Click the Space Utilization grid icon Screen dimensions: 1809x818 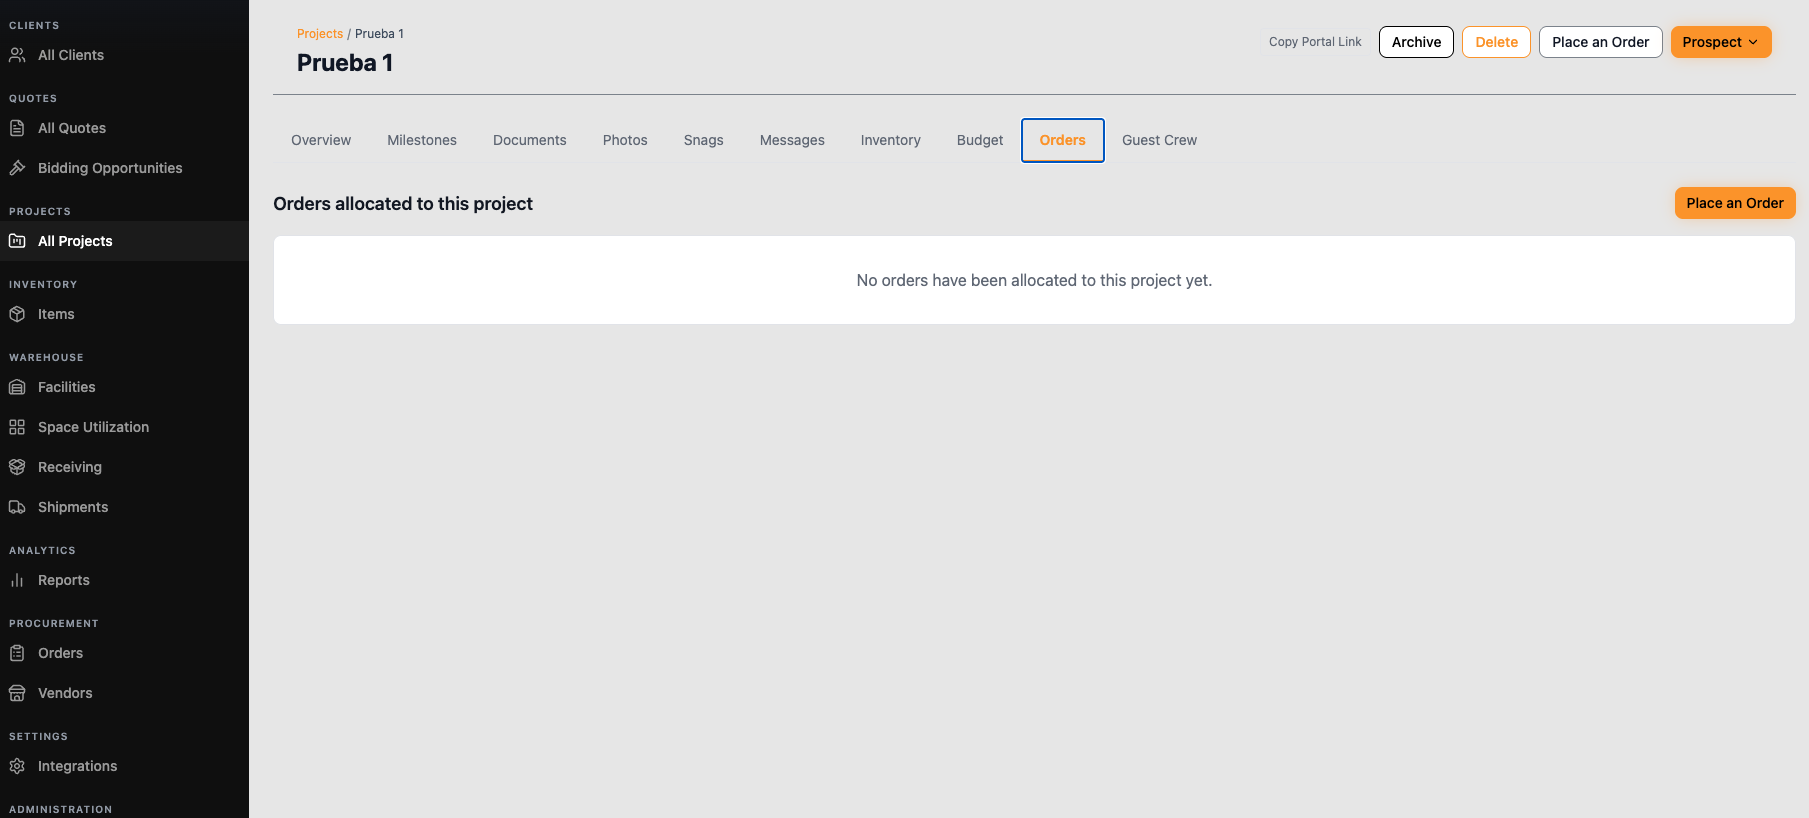pyautogui.click(x=17, y=427)
